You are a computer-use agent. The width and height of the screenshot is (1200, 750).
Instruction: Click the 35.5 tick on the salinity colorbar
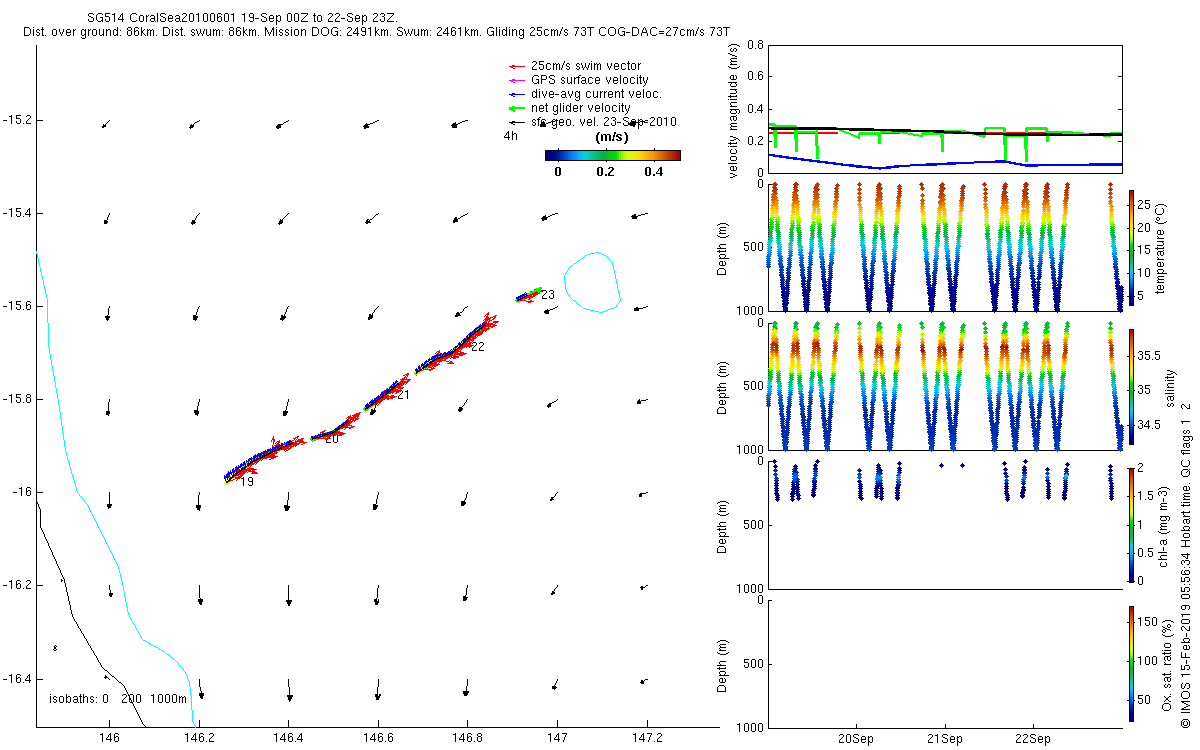point(1147,356)
